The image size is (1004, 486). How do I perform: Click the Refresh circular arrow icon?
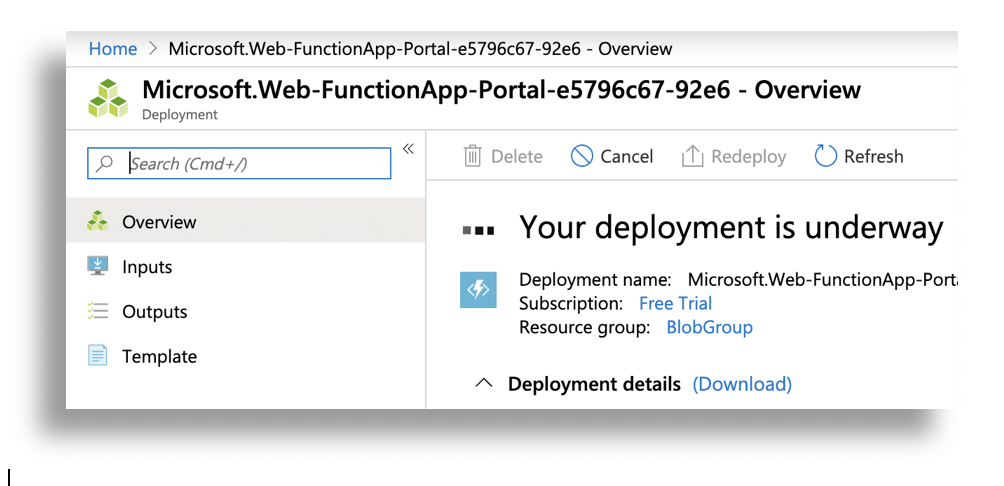(825, 156)
